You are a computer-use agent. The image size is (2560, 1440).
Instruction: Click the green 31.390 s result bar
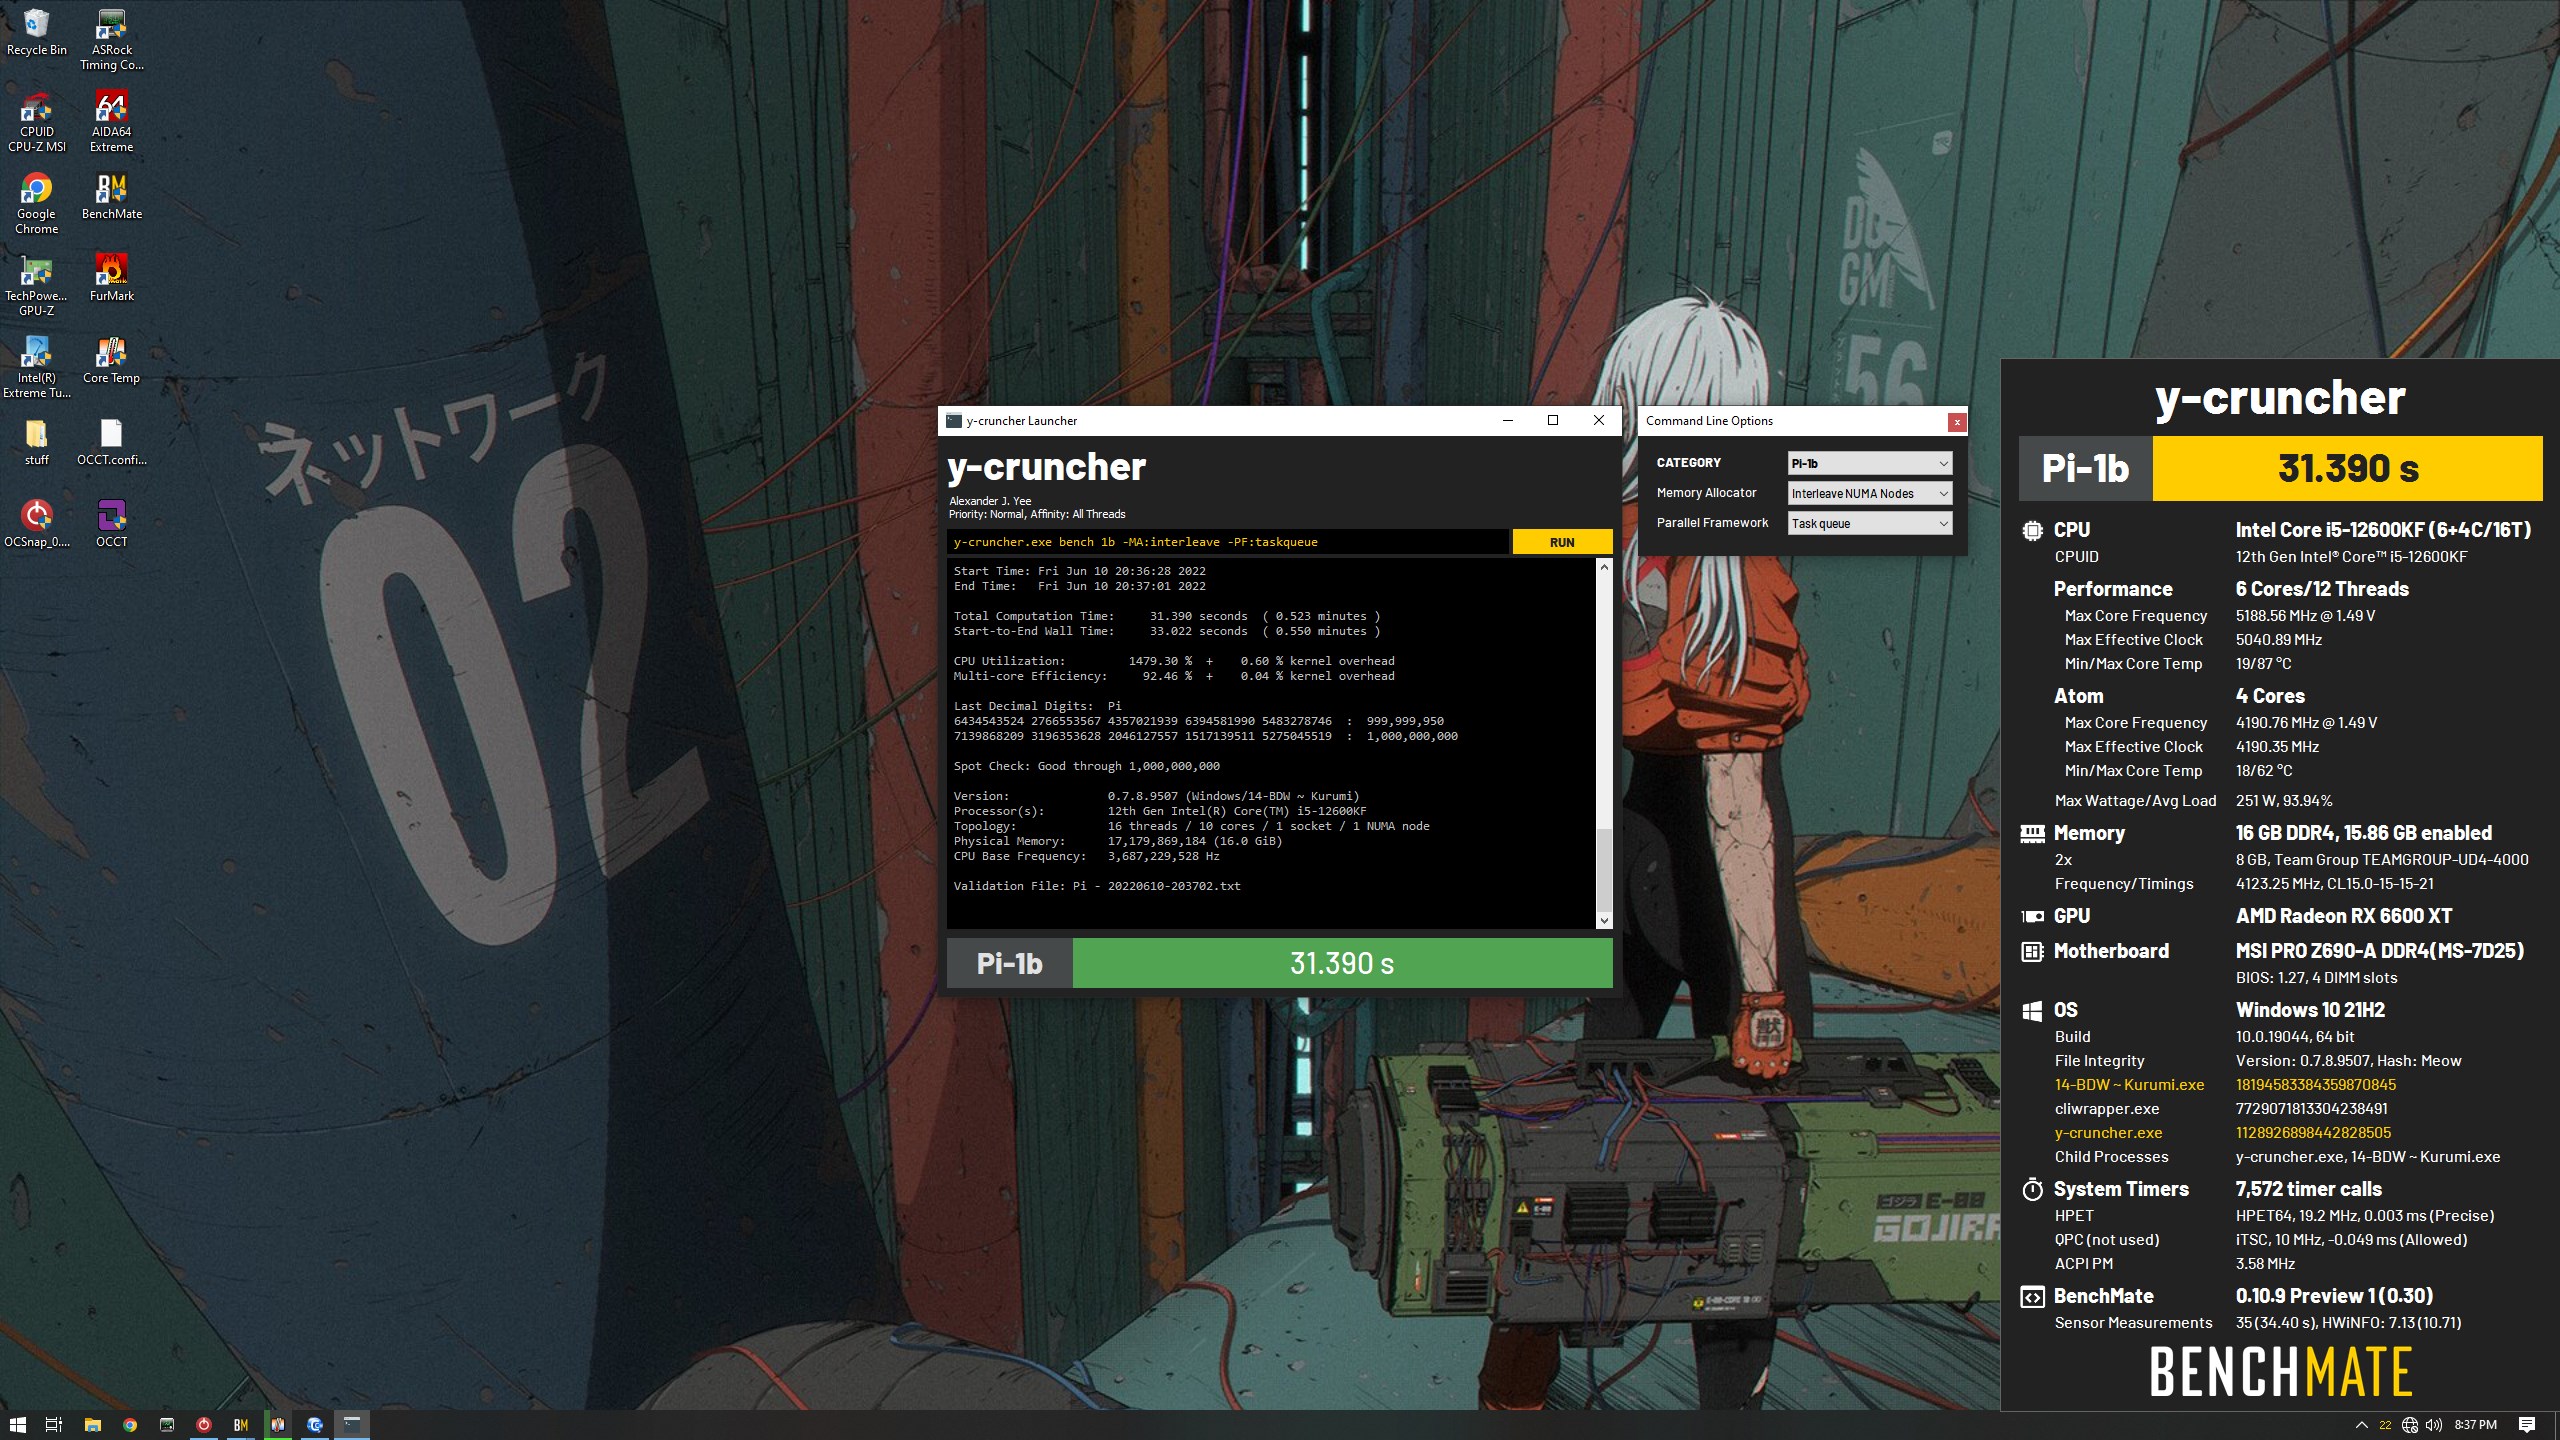pos(1342,963)
